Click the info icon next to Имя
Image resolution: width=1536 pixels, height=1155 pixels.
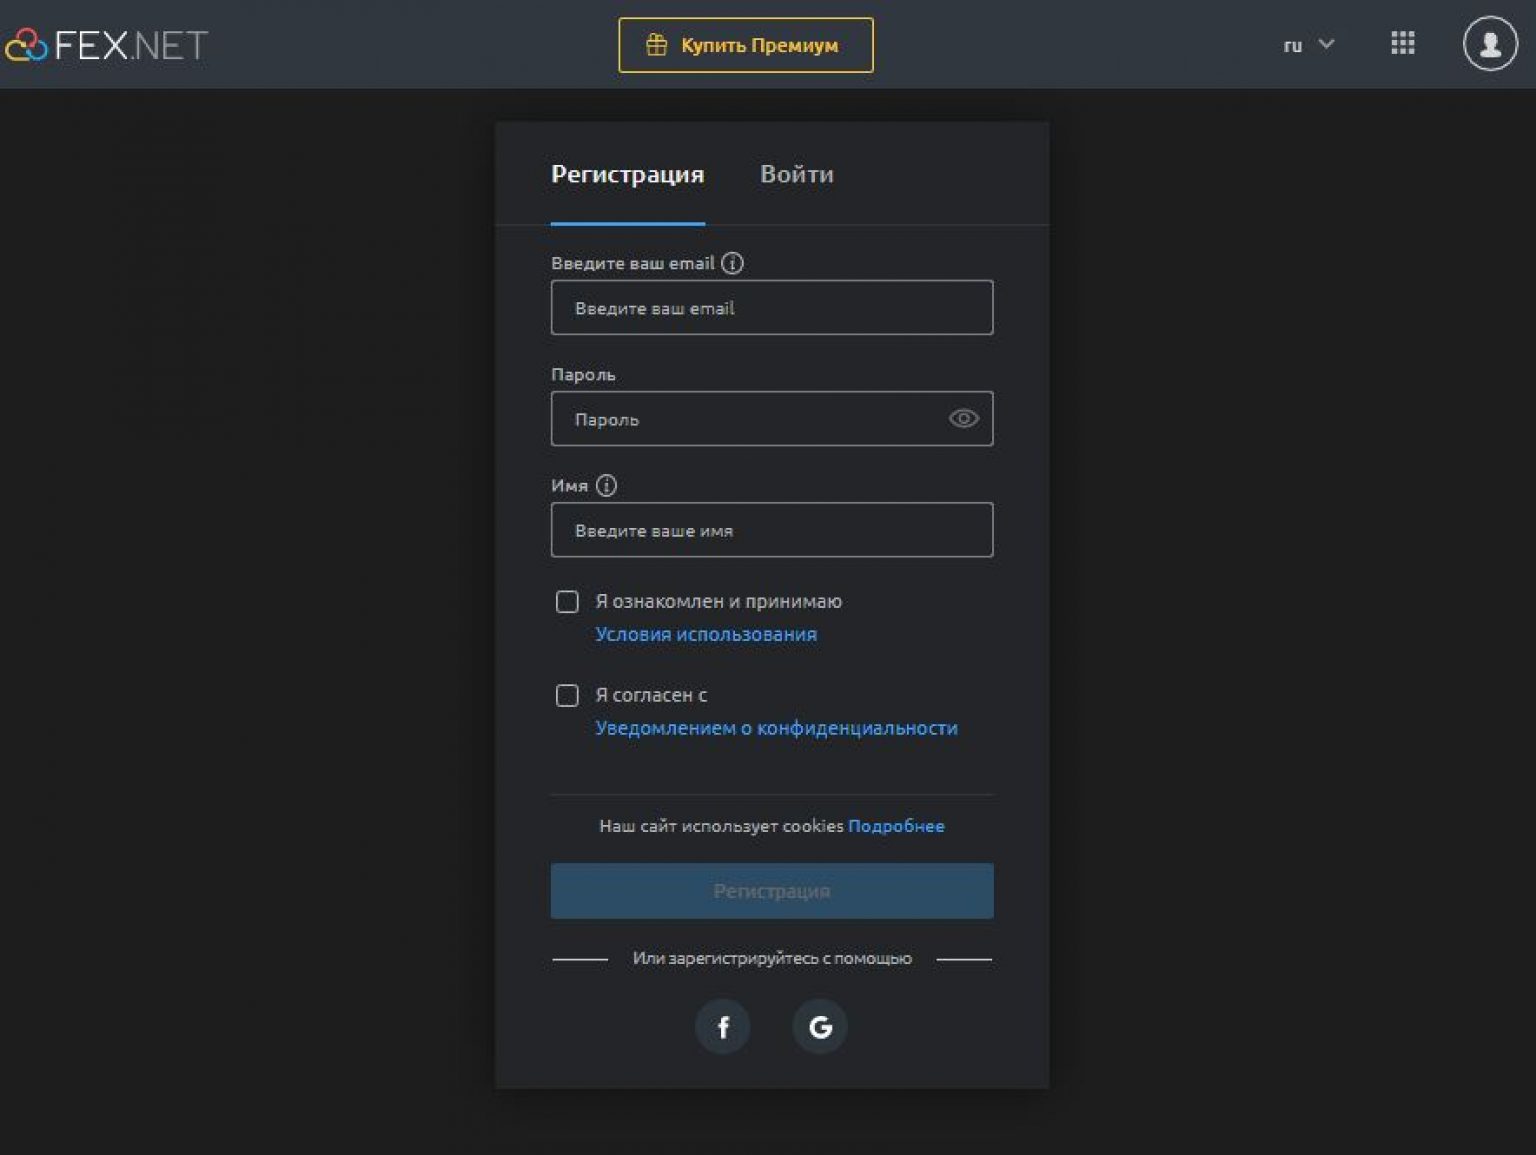606,485
